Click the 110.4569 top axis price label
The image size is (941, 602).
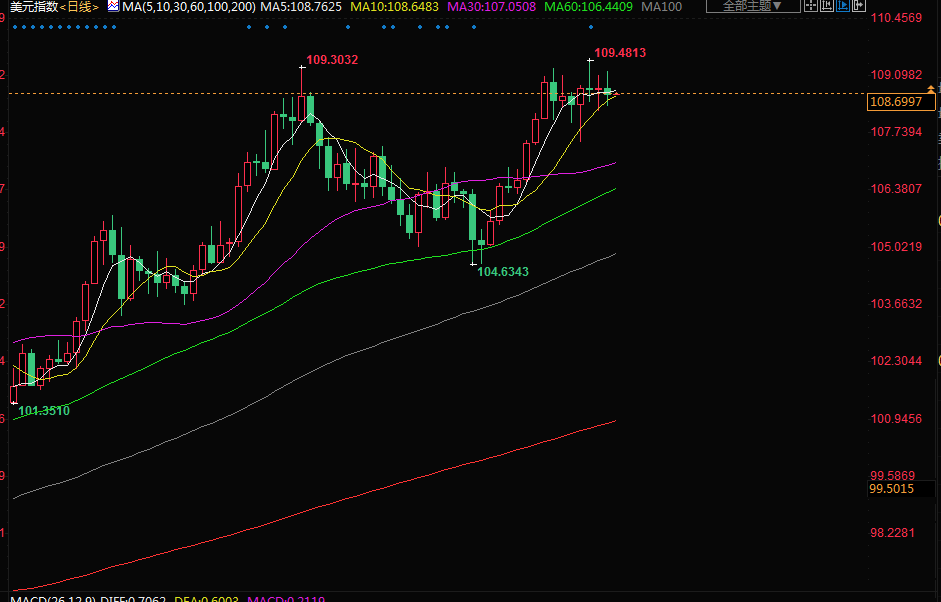click(x=895, y=18)
